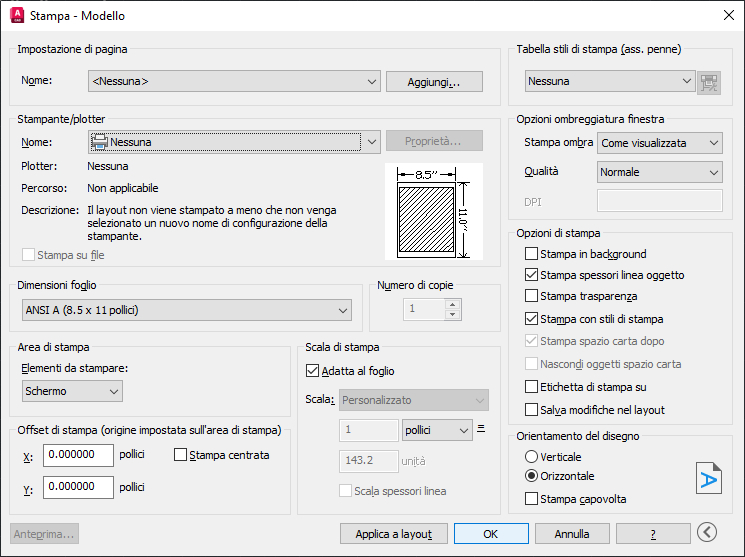745x557 pixels.
Task: Click the paper size preview thumbnail
Action: pos(434,213)
